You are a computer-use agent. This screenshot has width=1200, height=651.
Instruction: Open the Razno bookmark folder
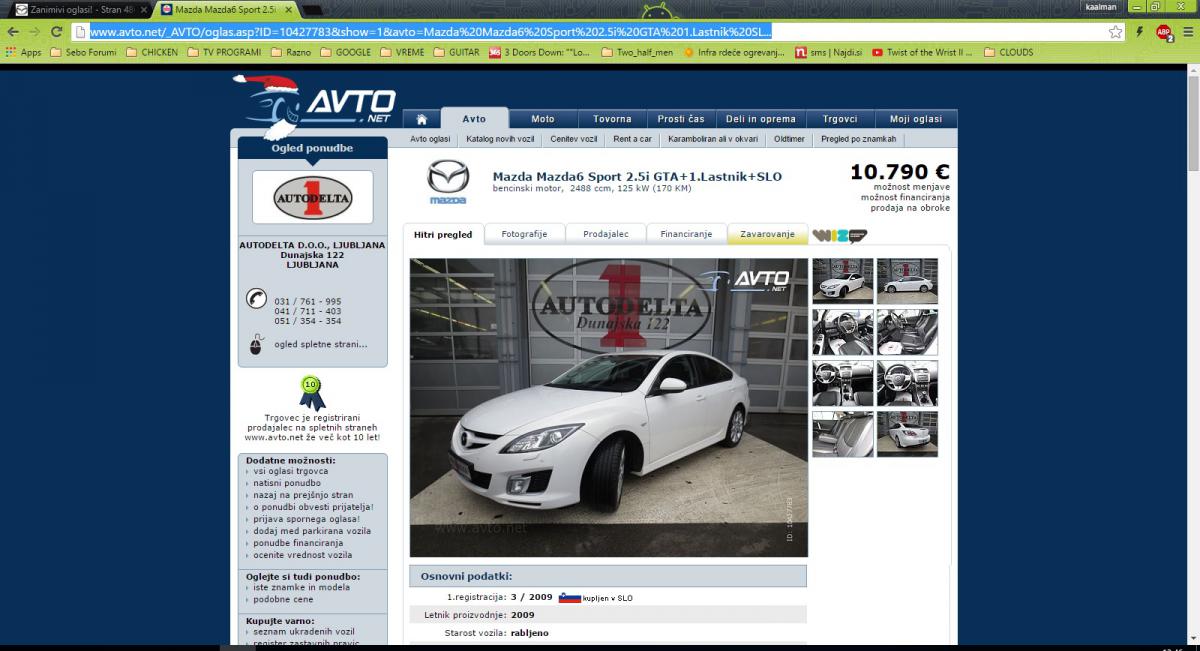[x=291, y=52]
